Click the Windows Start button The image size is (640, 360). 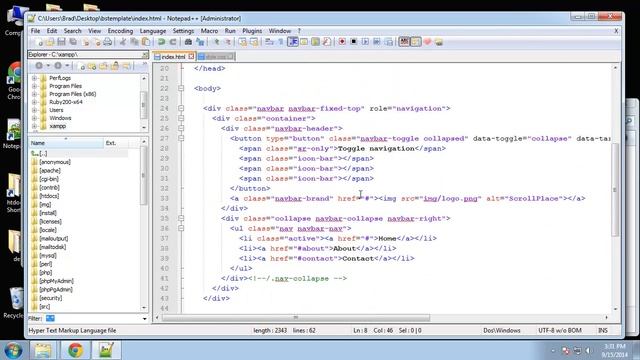[13, 351]
